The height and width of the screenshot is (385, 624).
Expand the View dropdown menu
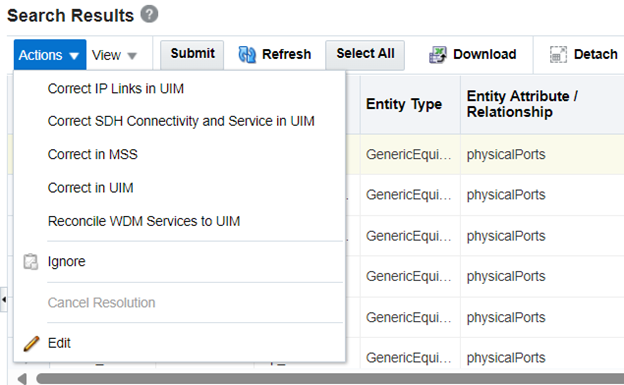point(115,55)
